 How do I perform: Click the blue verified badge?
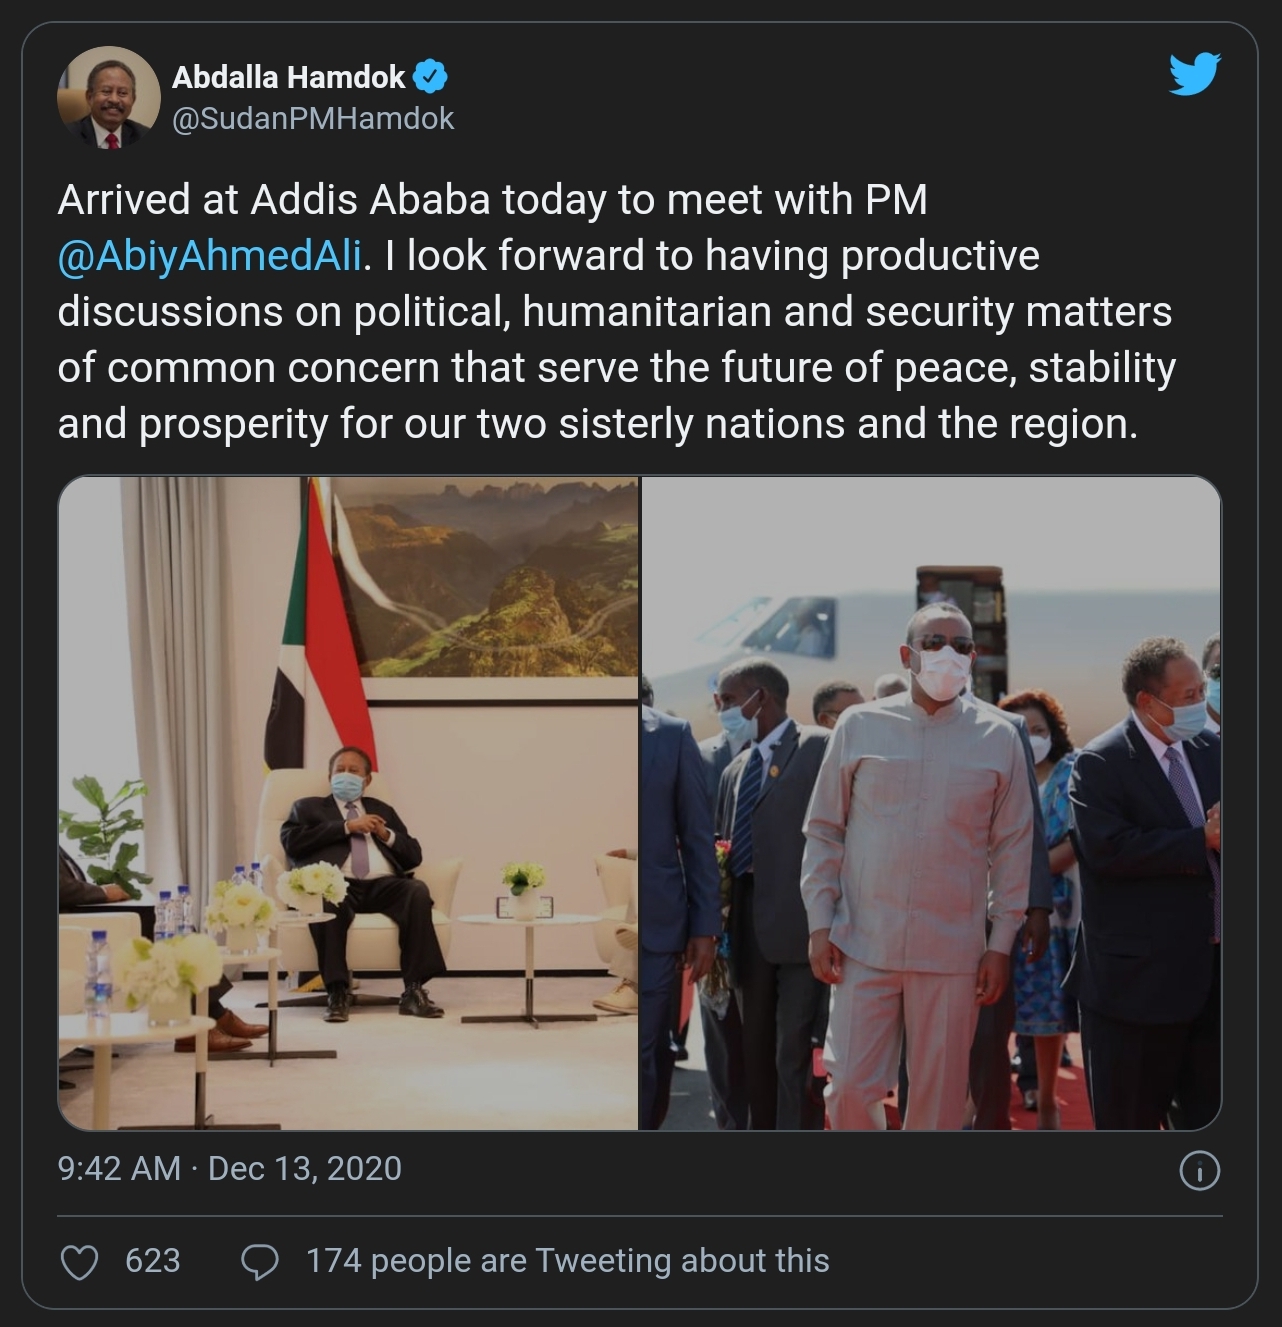pos(431,76)
